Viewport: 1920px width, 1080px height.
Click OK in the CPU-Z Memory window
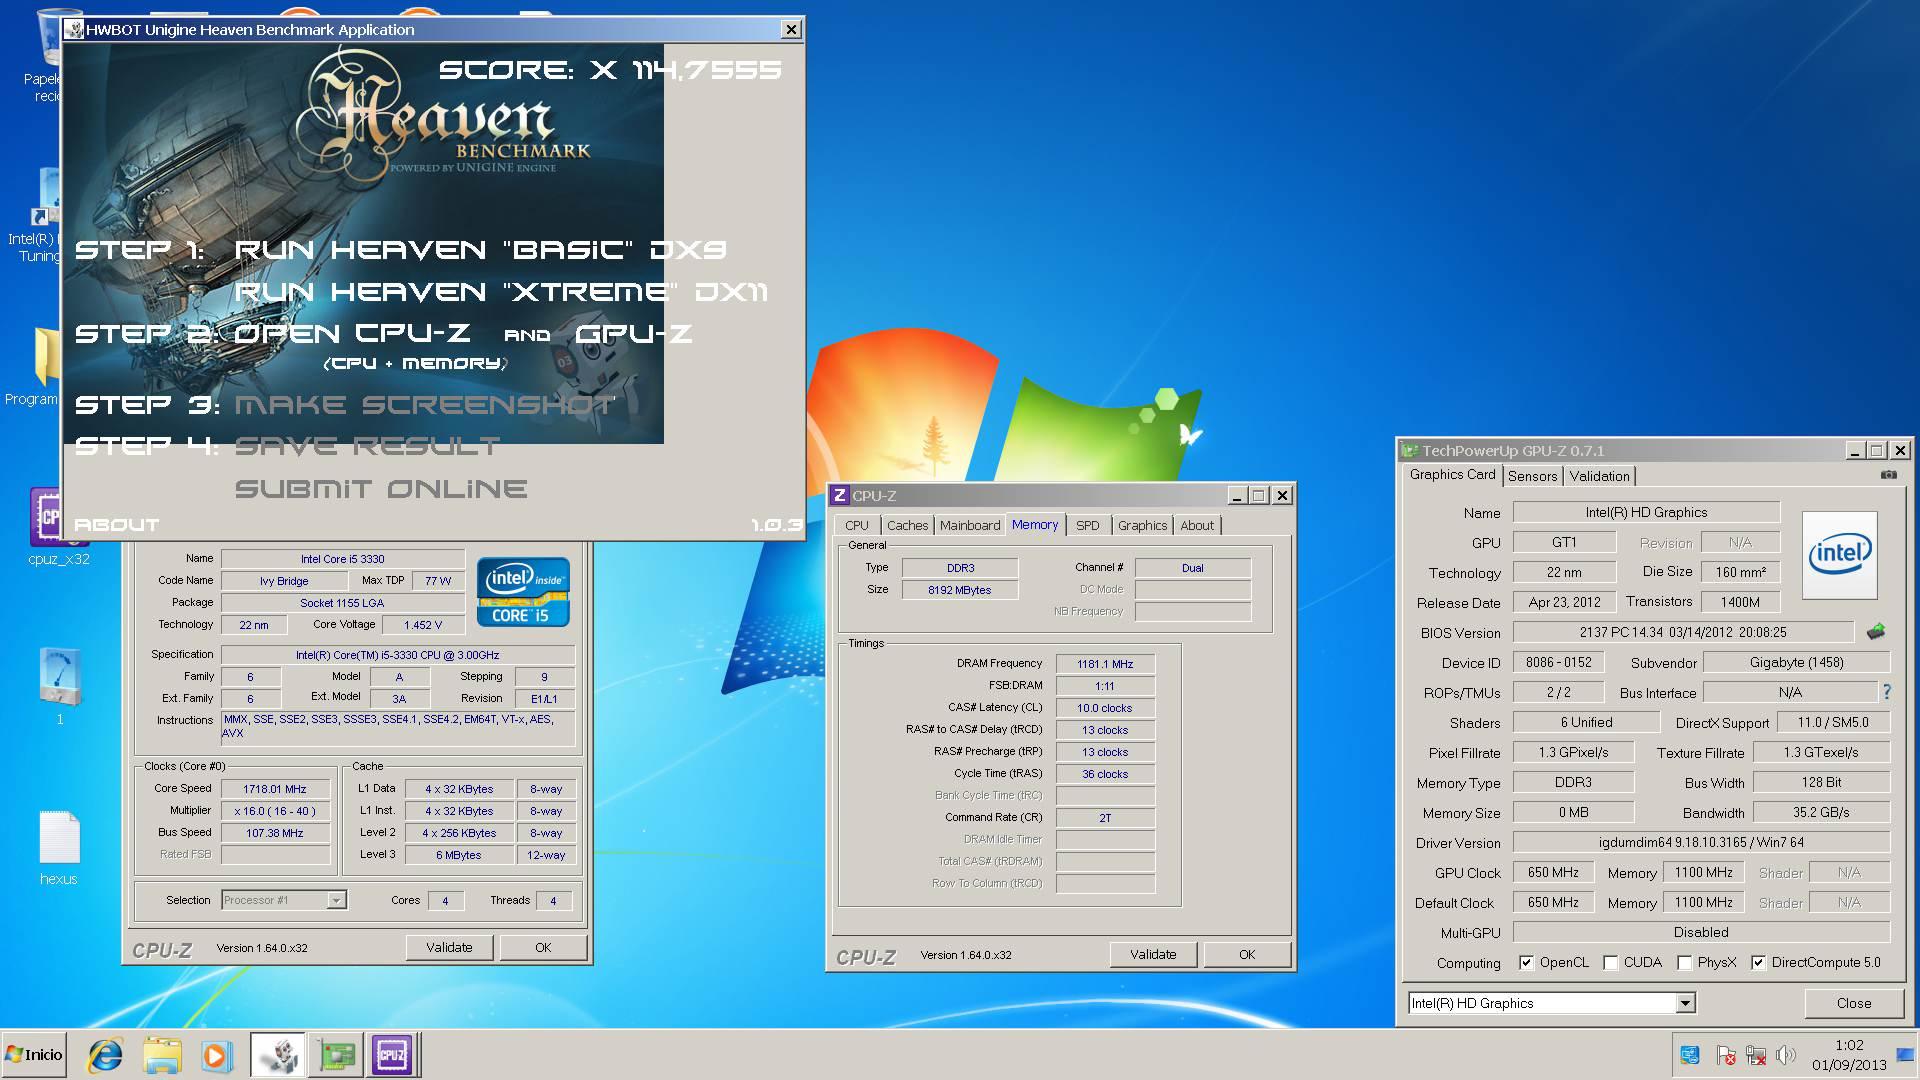click(1246, 954)
